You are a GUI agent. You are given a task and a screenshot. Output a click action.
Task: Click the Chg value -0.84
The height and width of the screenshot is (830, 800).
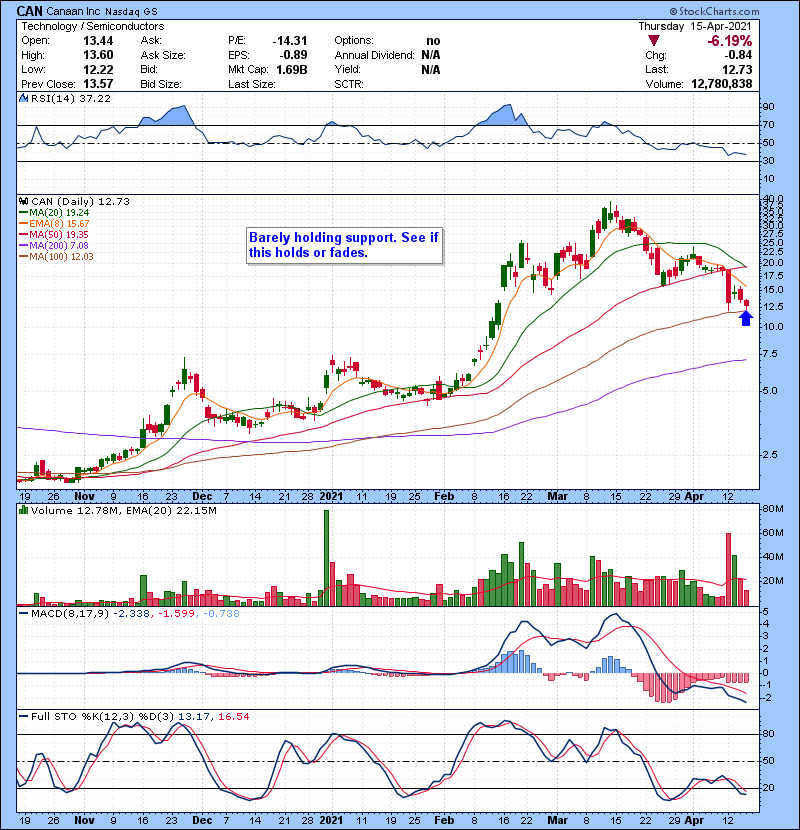tap(738, 55)
